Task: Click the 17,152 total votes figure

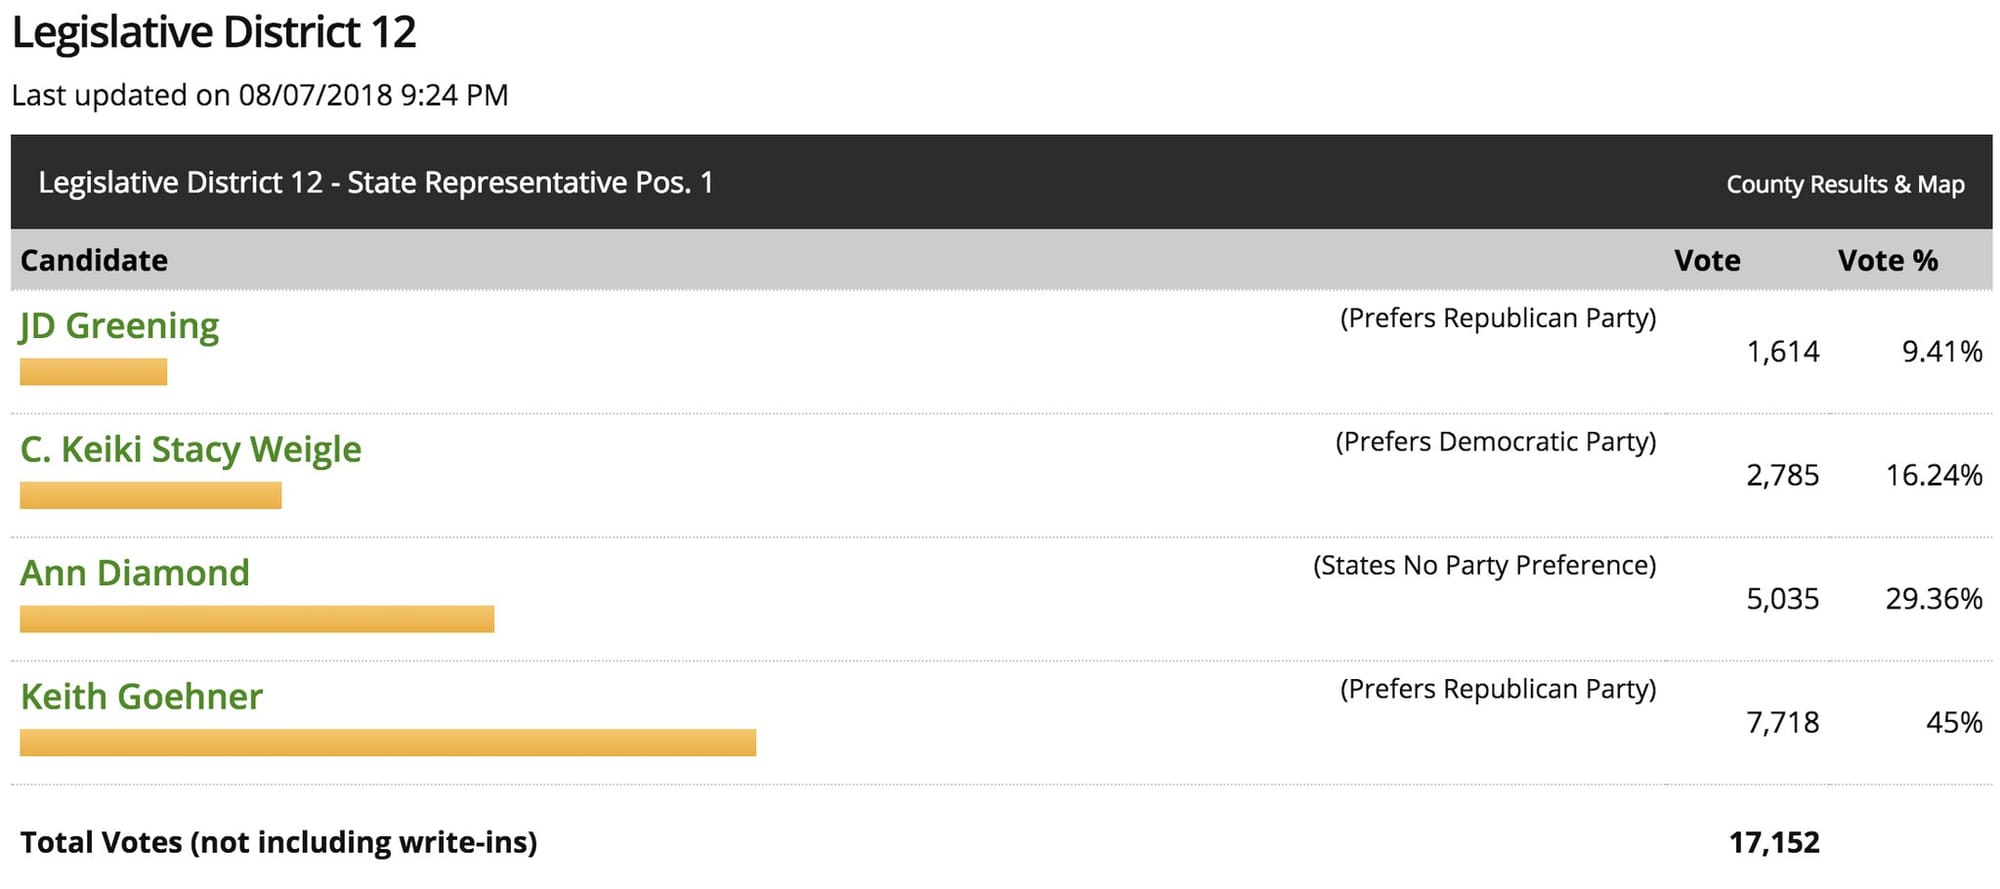Action: (1774, 843)
